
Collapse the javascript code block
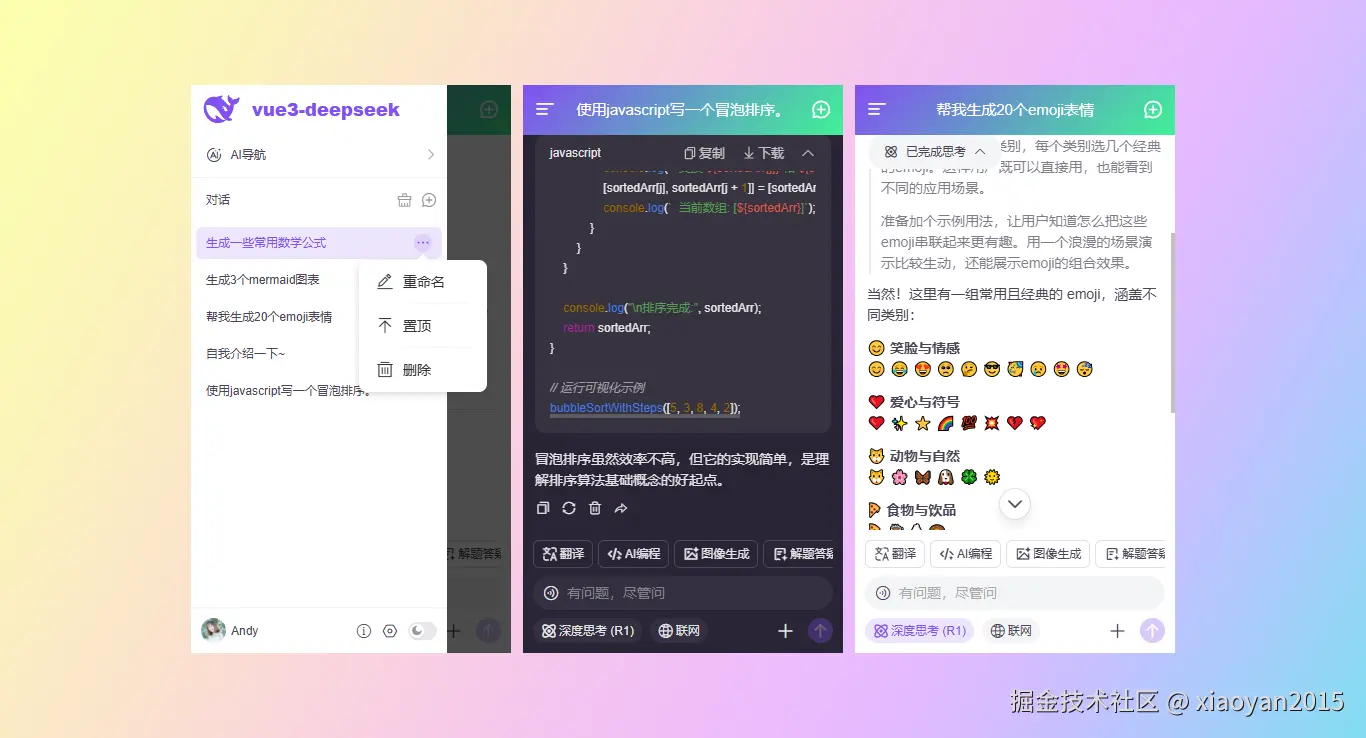pyautogui.click(x=808, y=152)
